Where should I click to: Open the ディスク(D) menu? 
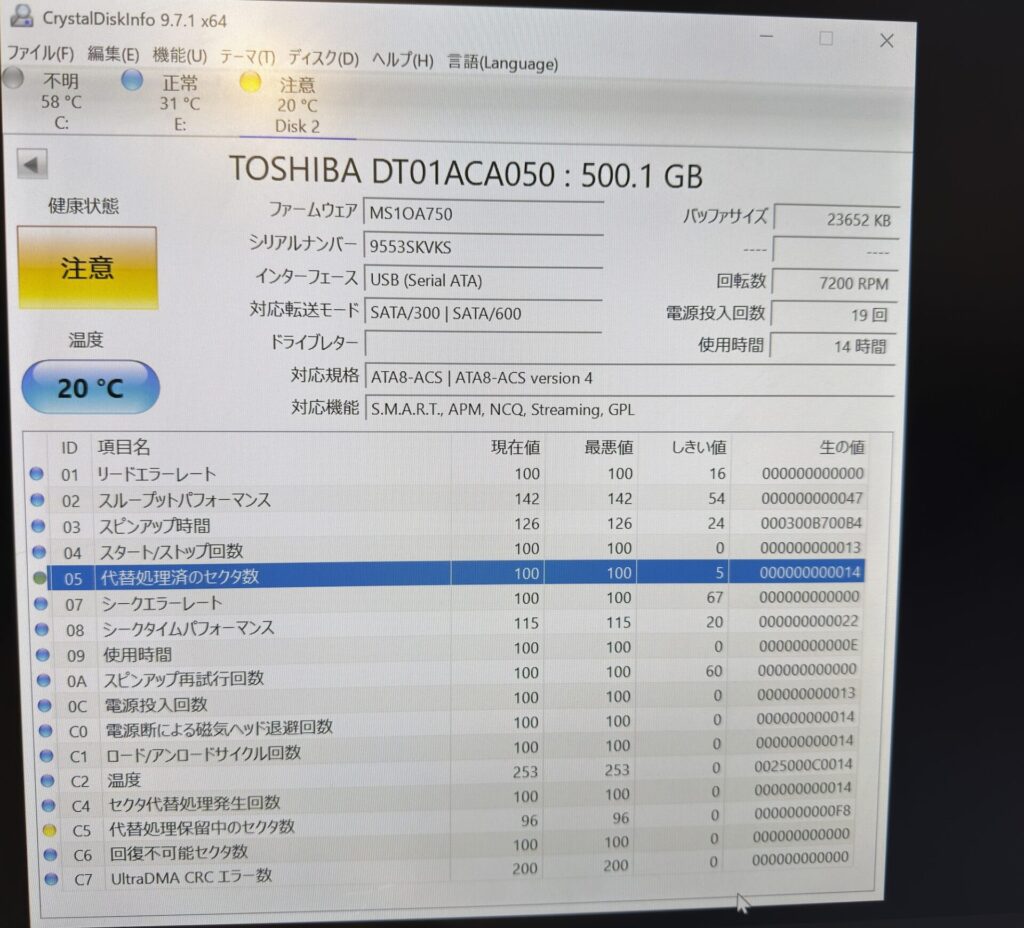323,59
